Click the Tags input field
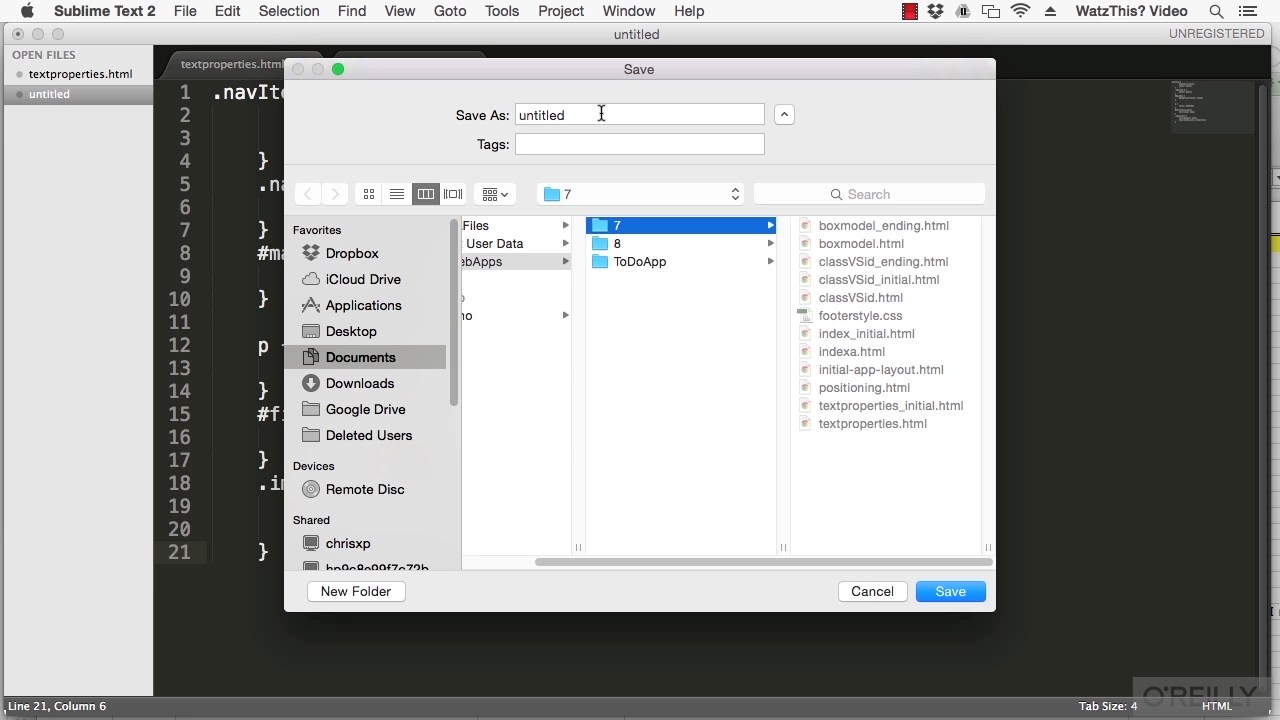 (640, 144)
